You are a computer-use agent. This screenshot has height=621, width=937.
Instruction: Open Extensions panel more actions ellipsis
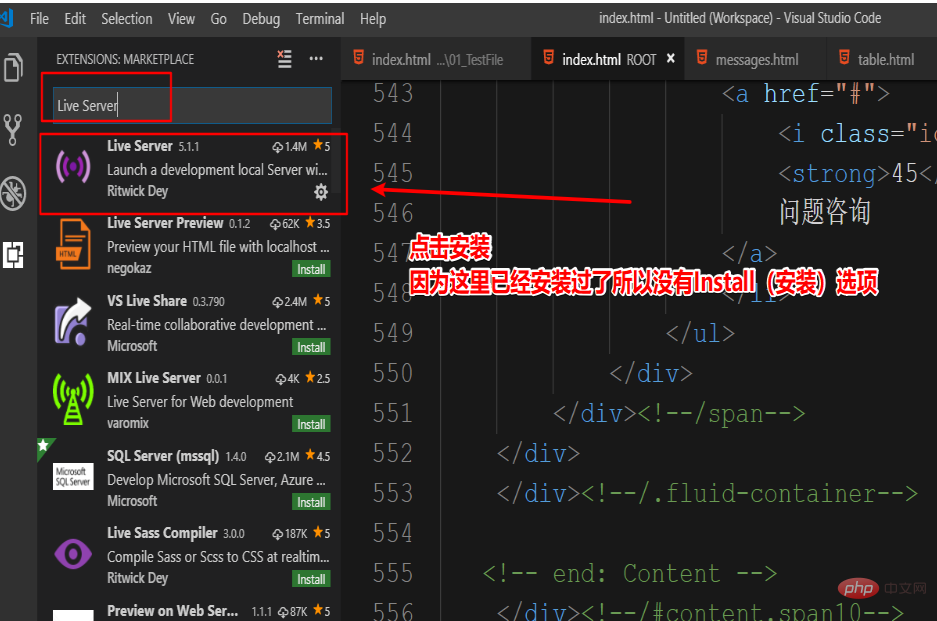pos(316,59)
